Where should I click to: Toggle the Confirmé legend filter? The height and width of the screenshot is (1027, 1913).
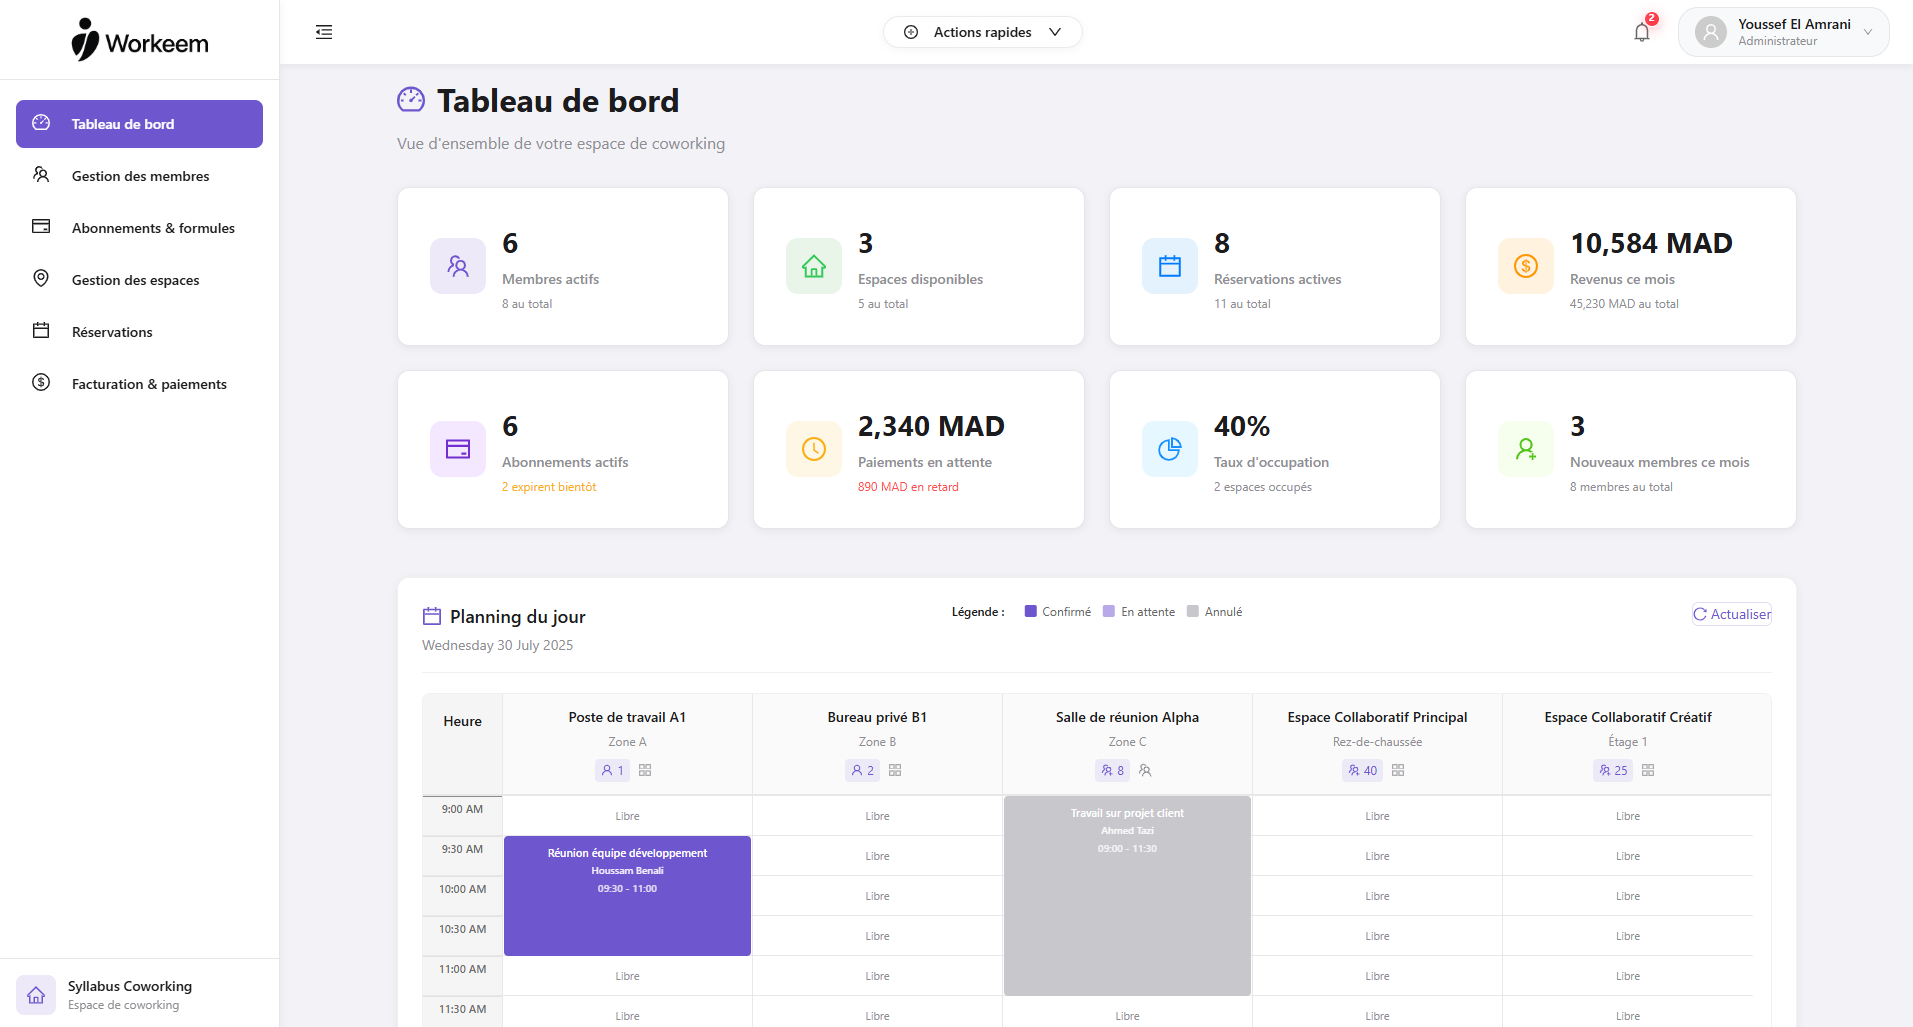point(1057,610)
